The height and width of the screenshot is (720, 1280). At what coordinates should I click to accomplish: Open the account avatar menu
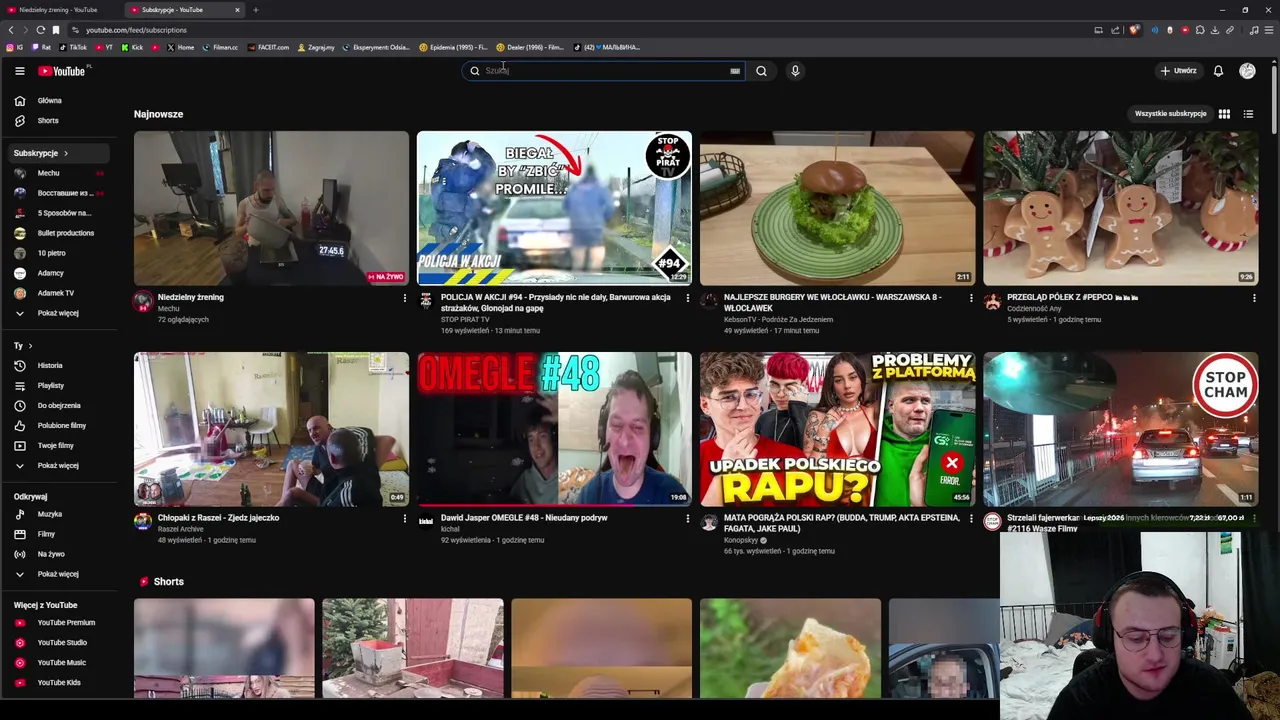[1247, 71]
